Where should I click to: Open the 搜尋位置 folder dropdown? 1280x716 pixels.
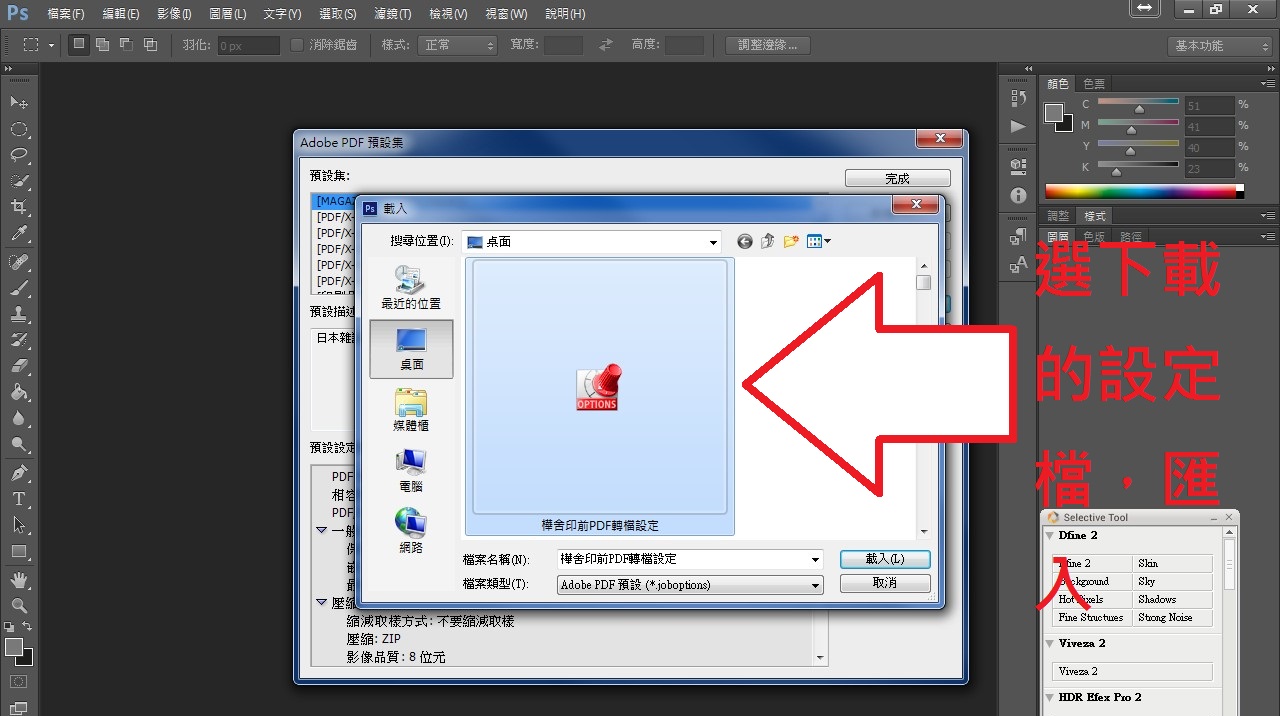tap(712, 242)
